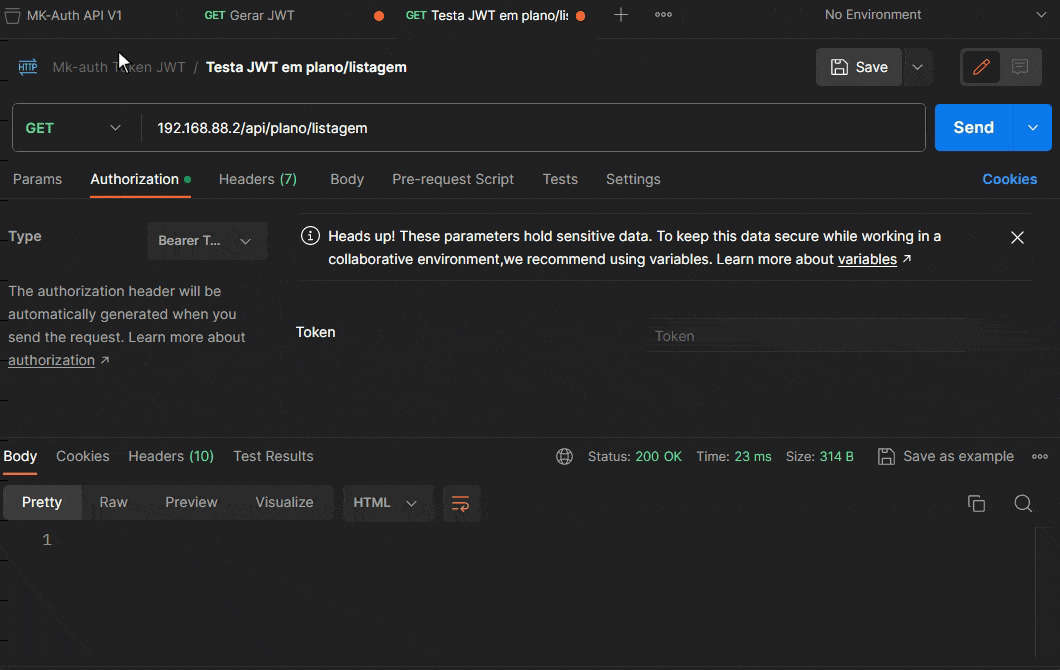Open the comments icon
The image size is (1060, 670).
(1020, 67)
